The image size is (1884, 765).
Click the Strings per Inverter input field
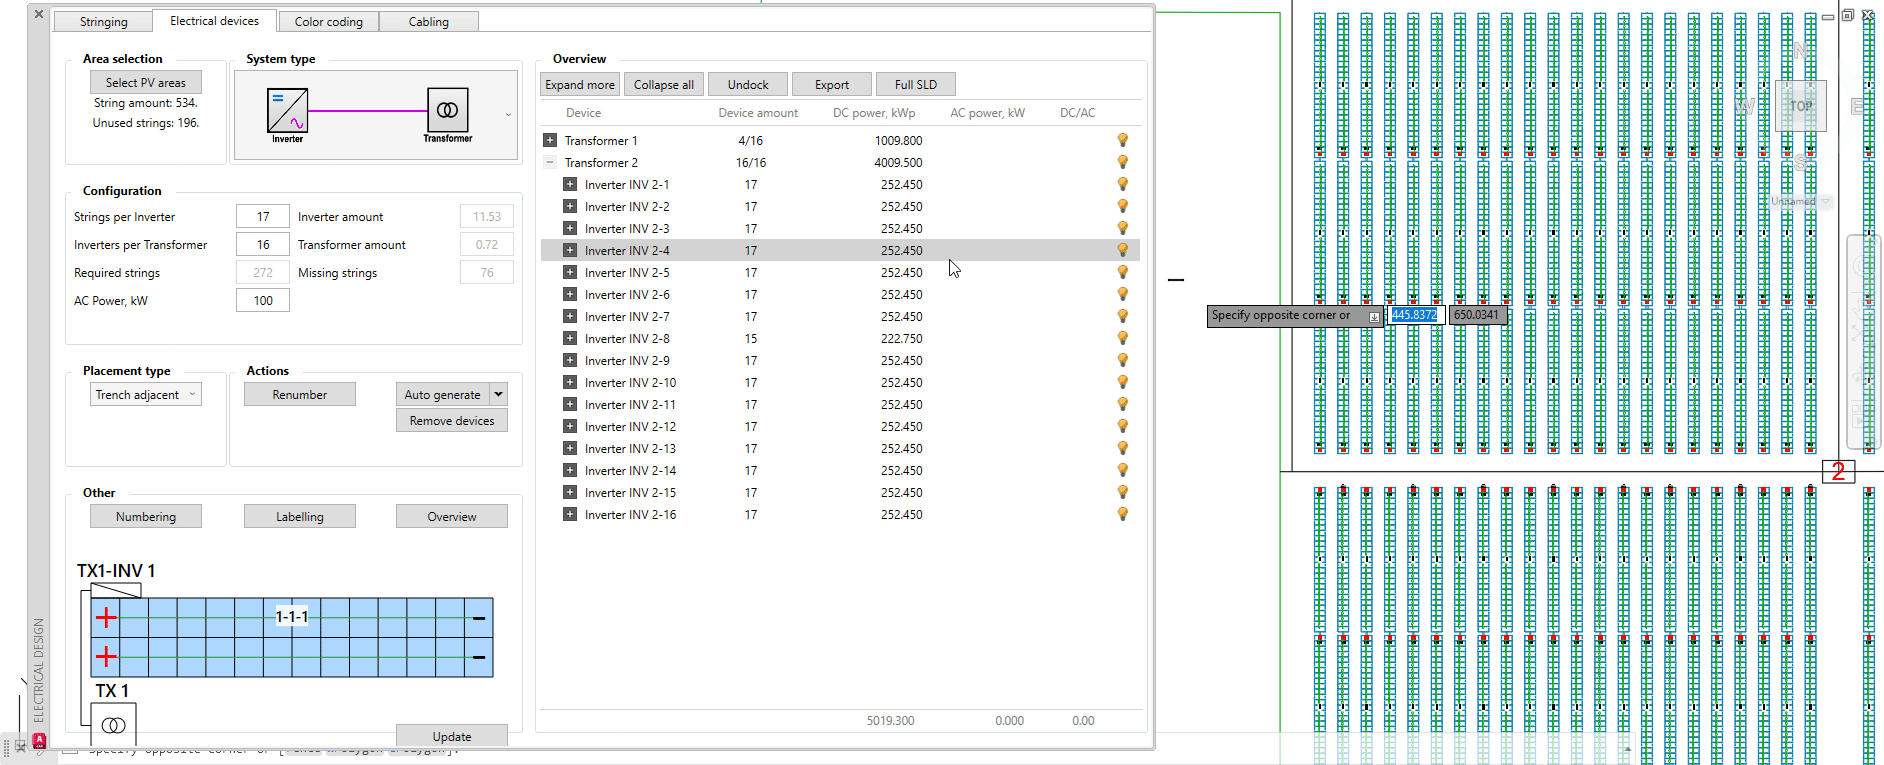click(262, 217)
